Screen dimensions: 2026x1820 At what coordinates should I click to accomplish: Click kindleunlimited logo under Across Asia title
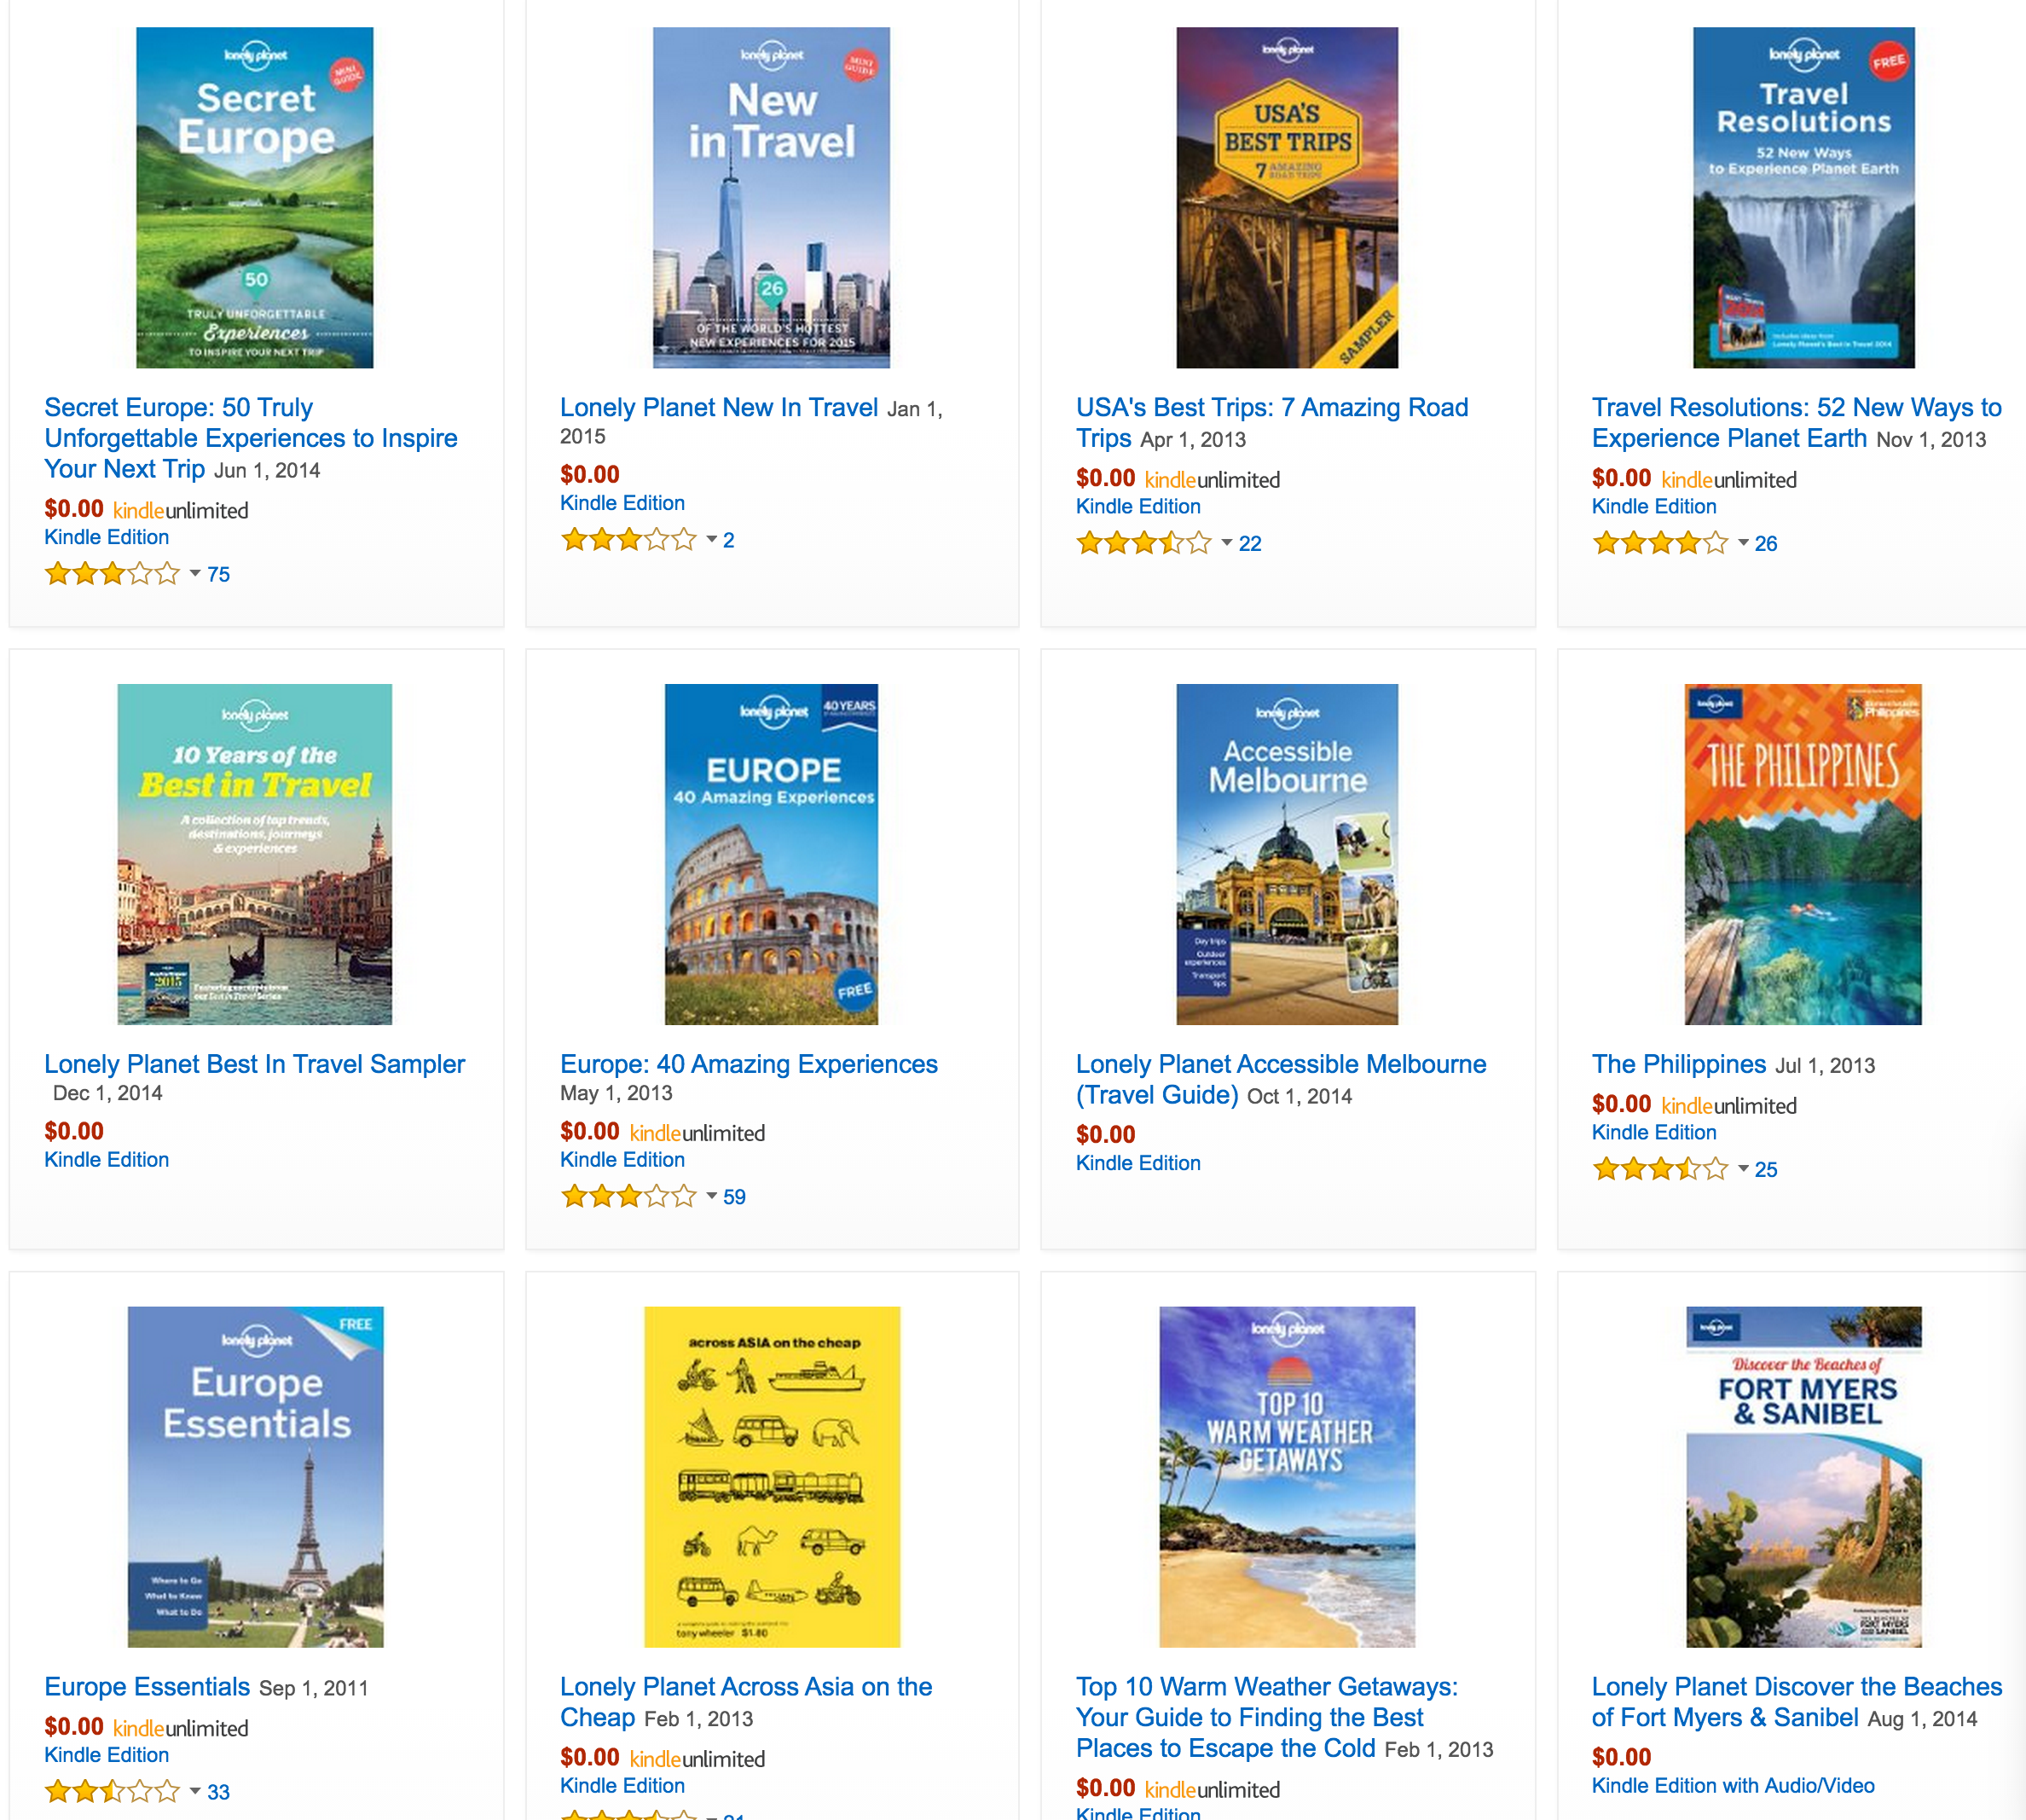point(697,1759)
